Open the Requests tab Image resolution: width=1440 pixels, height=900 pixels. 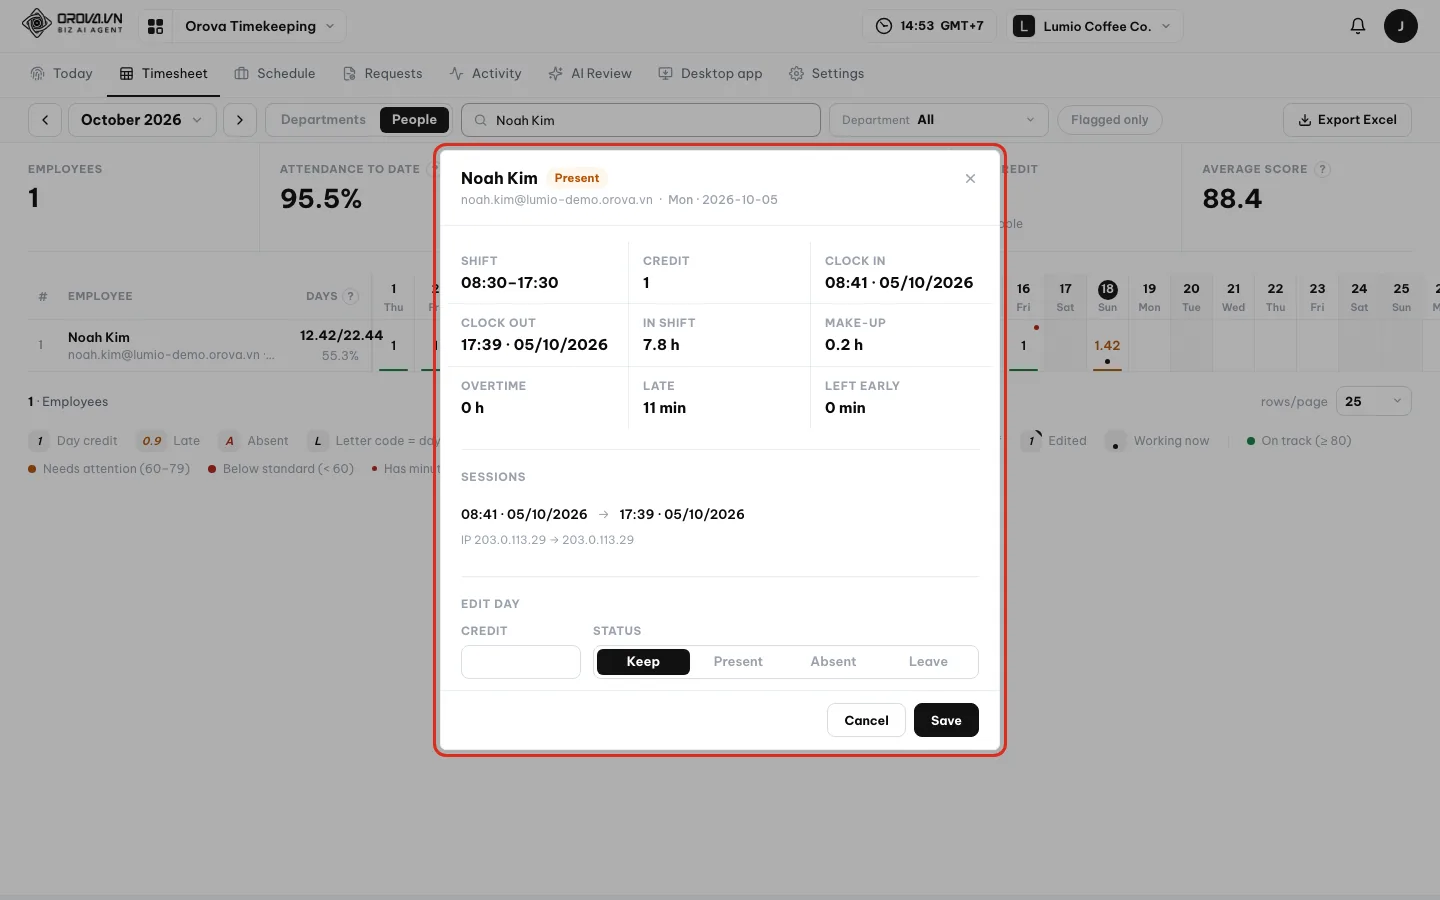(382, 74)
